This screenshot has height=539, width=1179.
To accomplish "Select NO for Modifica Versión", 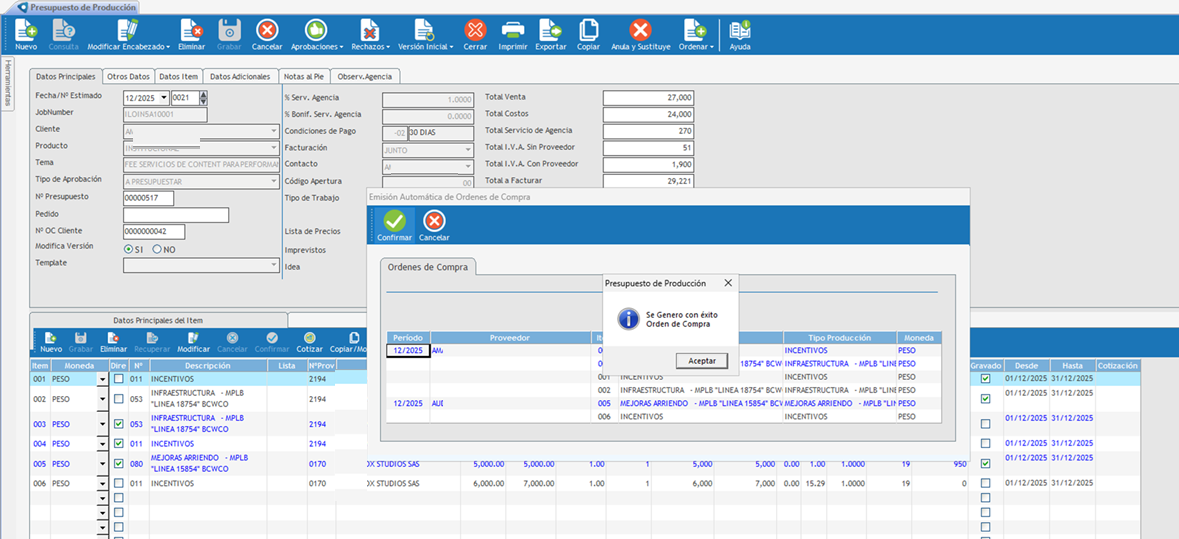I will 157,249.
